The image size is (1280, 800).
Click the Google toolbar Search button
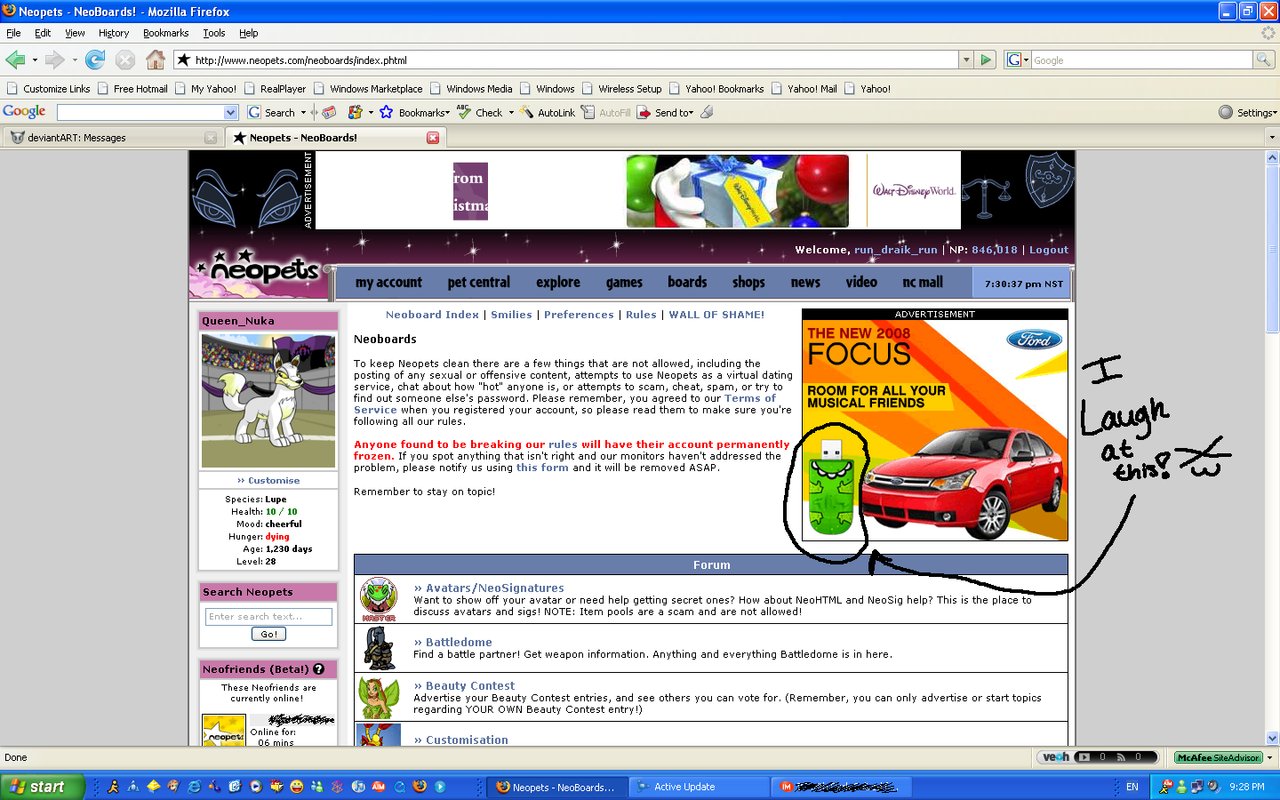click(x=271, y=113)
